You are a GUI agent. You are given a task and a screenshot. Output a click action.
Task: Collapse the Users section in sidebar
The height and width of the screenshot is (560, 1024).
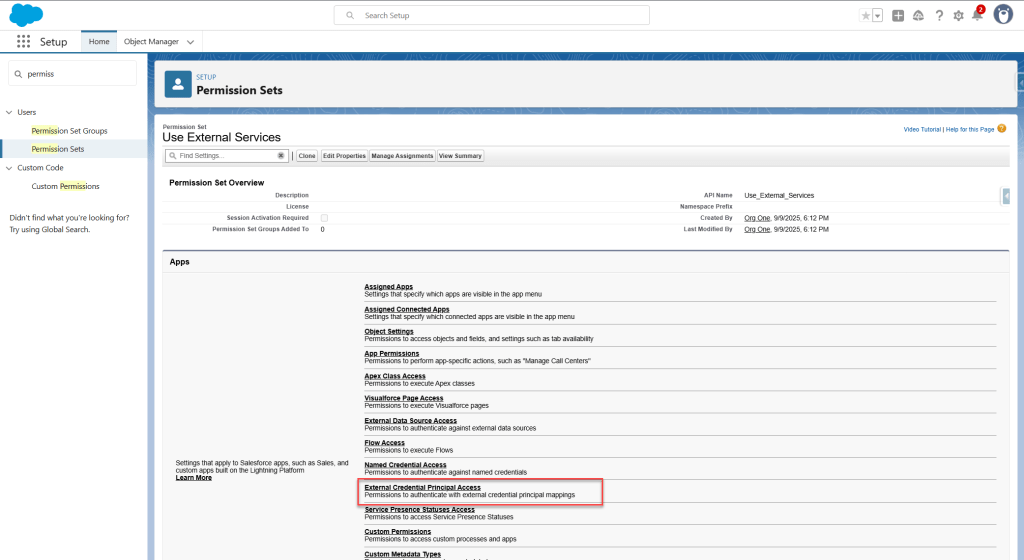(x=9, y=112)
